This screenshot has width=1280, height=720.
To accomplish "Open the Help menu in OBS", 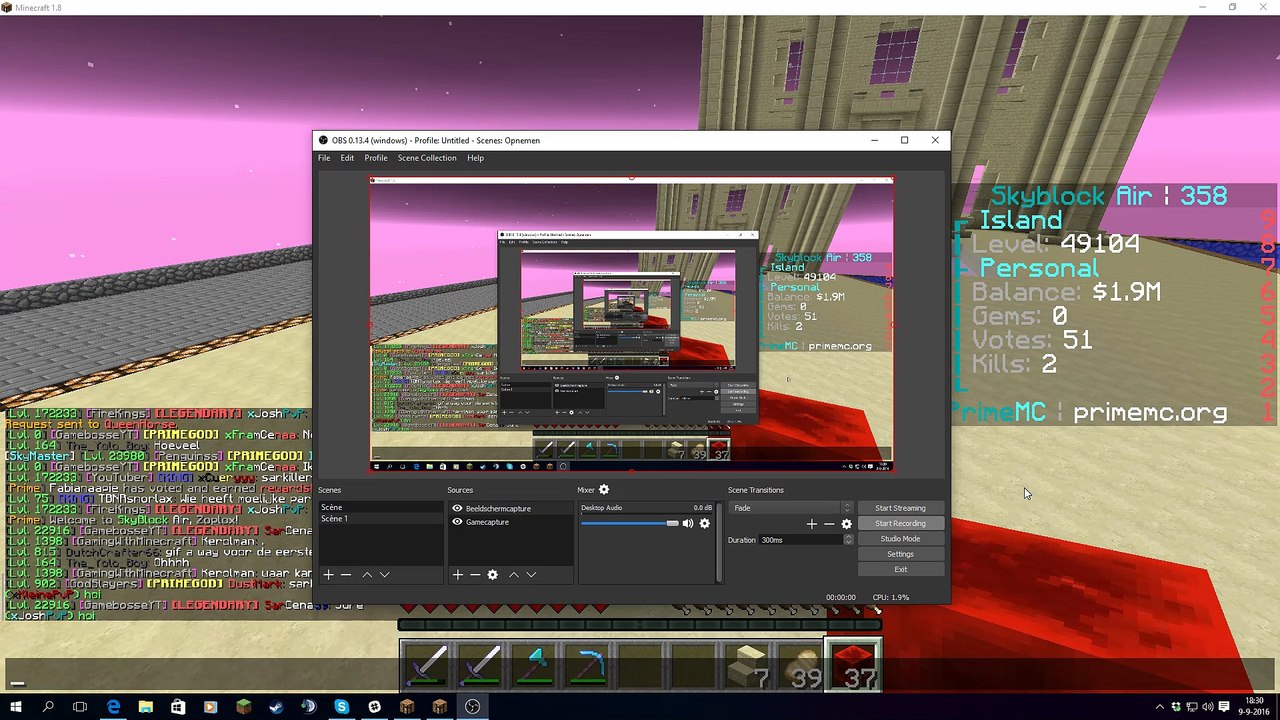I will pos(475,158).
